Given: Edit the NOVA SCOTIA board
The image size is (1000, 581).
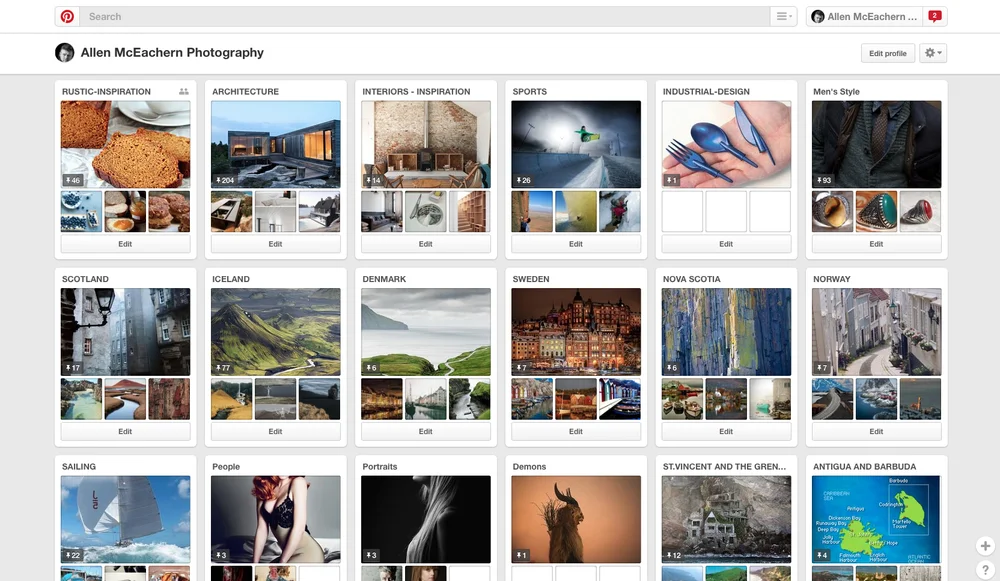Looking at the screenshot, I should pos(726,431).
